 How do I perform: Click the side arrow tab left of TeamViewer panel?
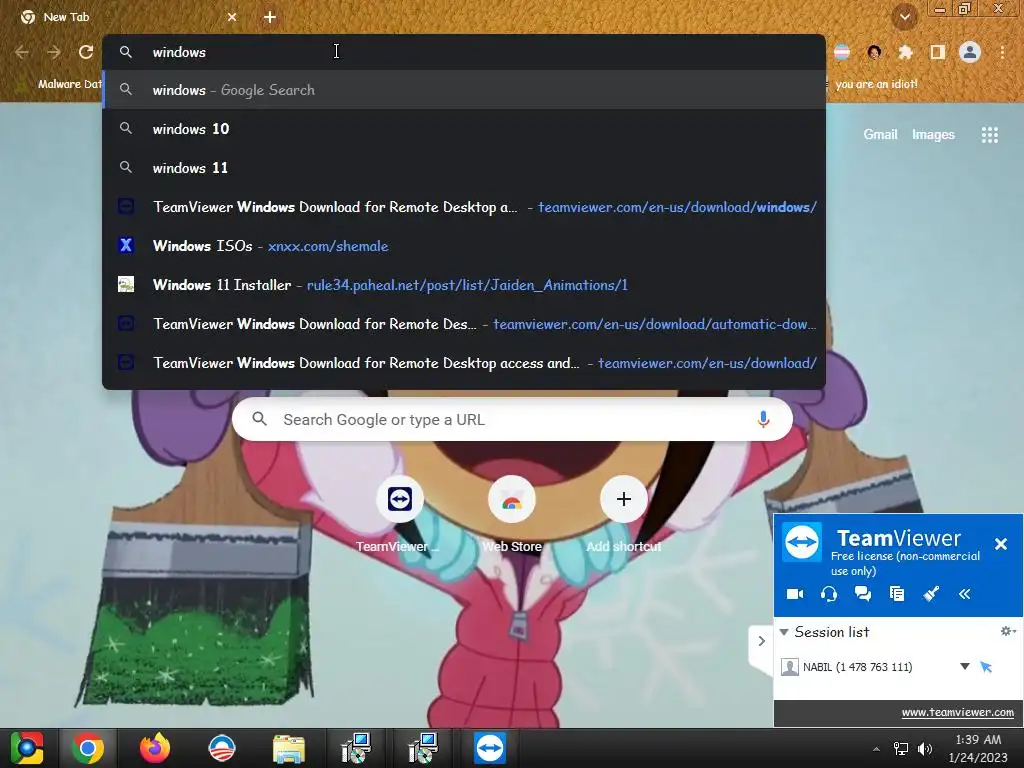(761, 641)
